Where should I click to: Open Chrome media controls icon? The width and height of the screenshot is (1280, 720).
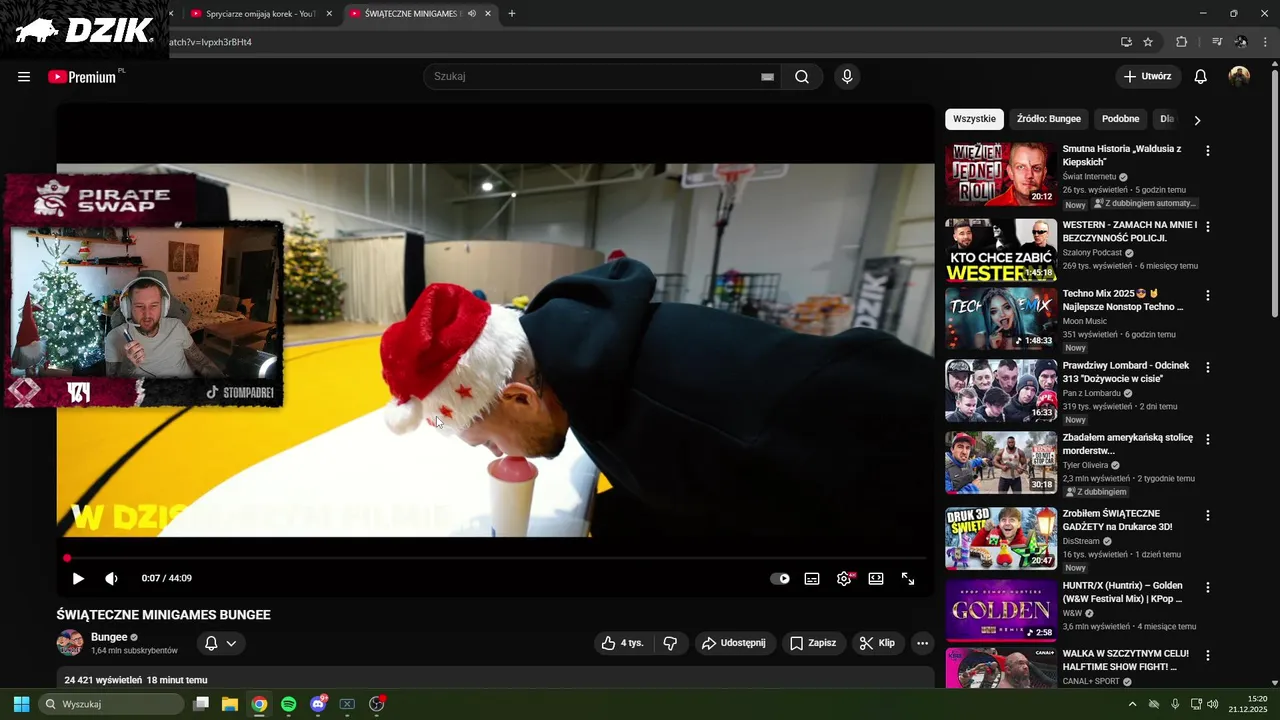[x=1217, y=42]
